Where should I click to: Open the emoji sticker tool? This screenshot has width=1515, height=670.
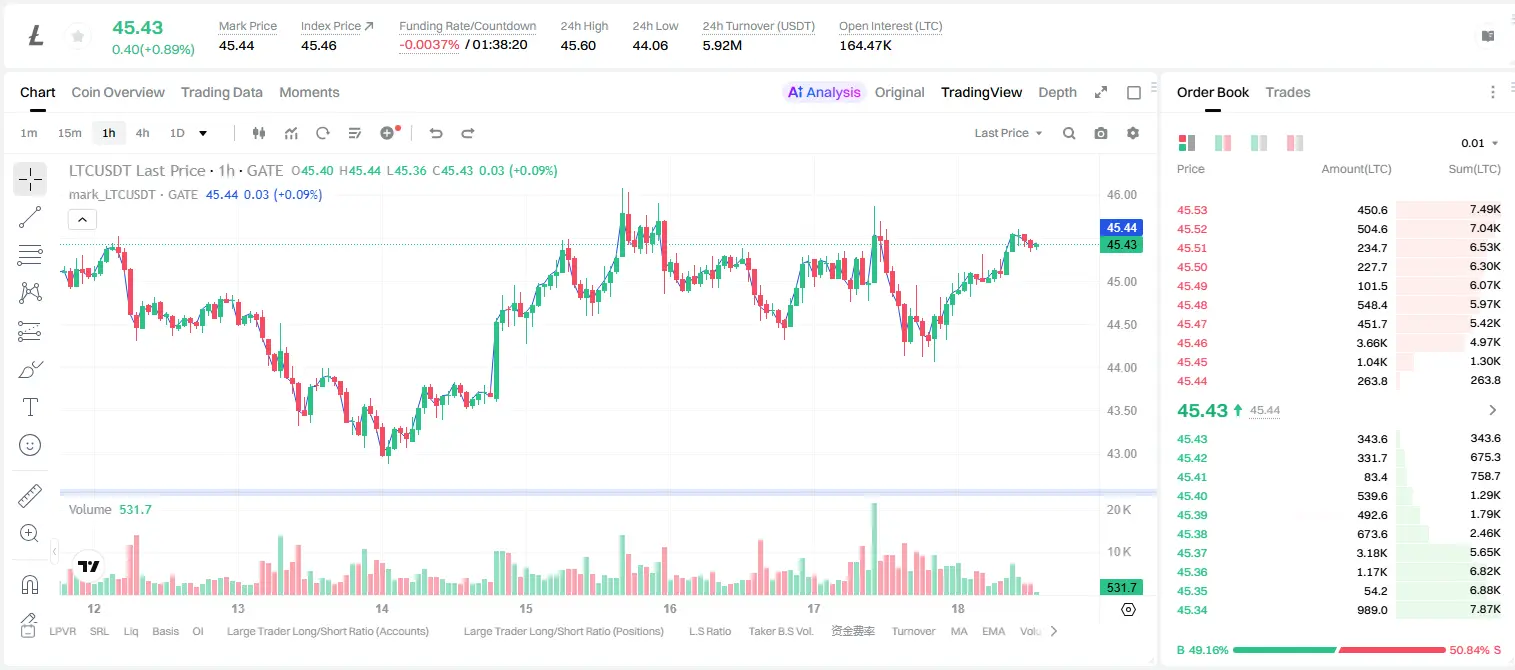30,445
